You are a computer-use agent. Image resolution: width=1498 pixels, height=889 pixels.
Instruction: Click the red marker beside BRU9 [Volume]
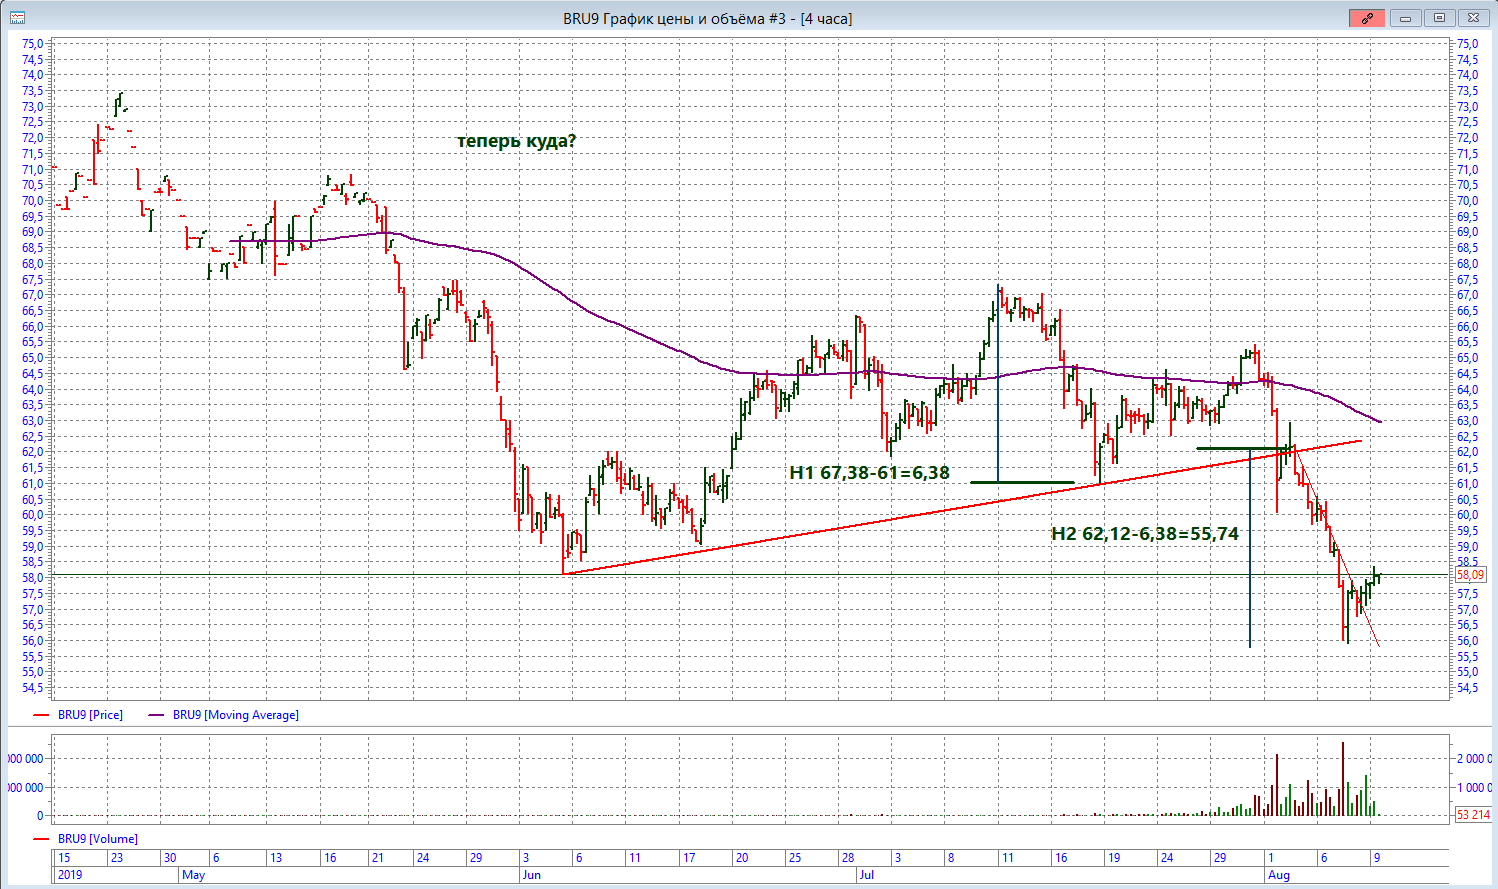click(41, 839)
